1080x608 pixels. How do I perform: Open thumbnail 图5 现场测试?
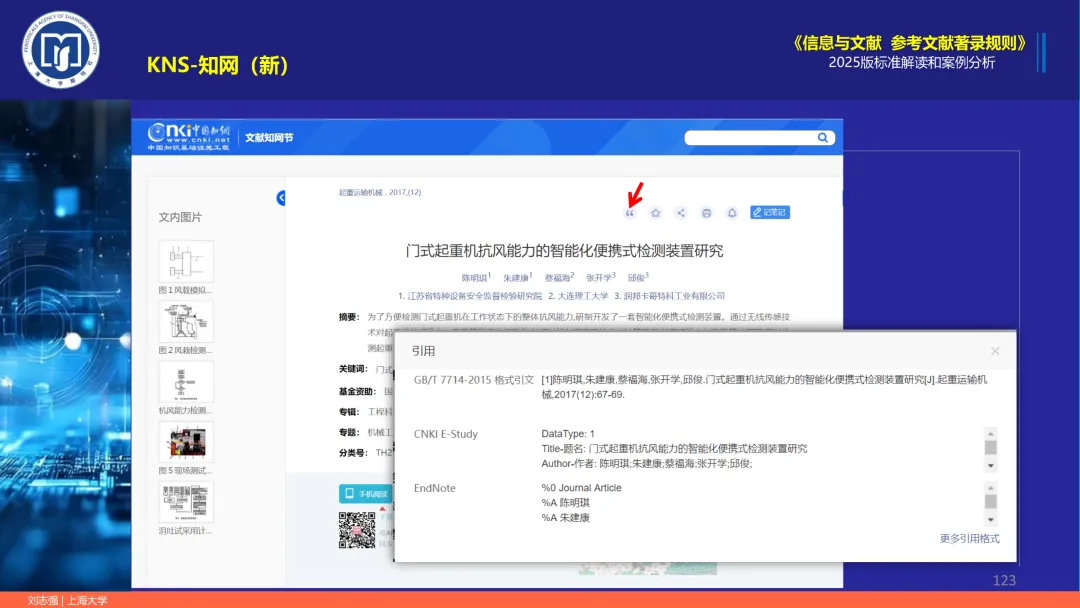tap(186, 442)
